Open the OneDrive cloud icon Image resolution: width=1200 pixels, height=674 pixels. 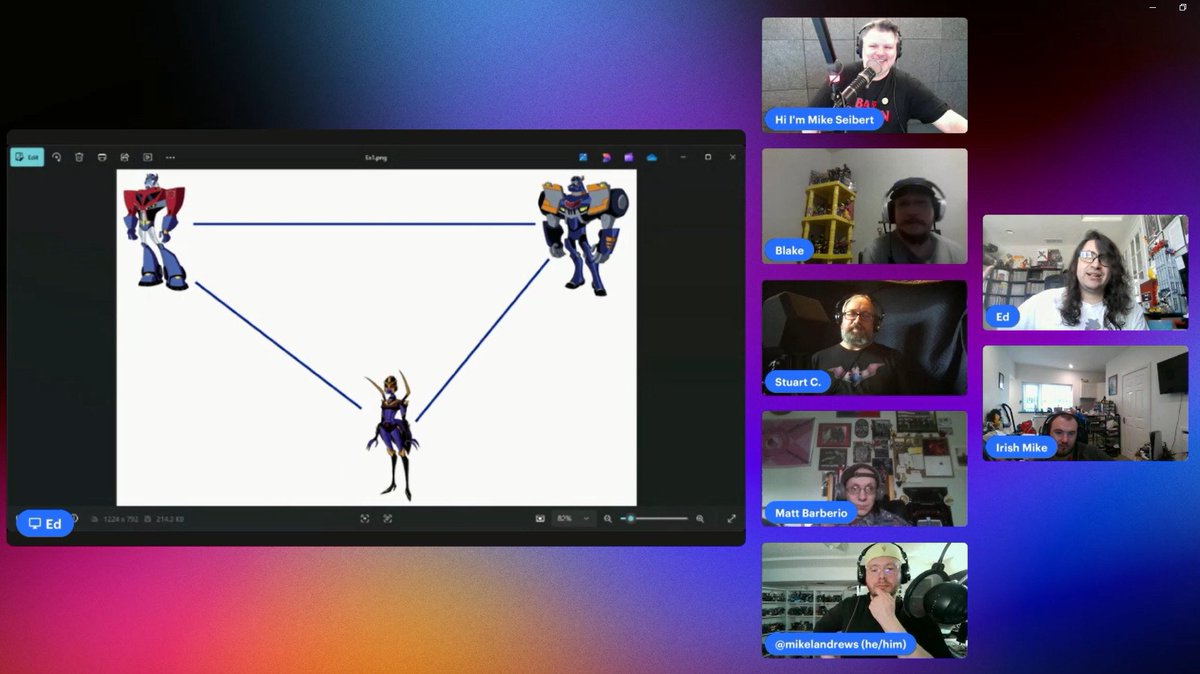point(652,157)
